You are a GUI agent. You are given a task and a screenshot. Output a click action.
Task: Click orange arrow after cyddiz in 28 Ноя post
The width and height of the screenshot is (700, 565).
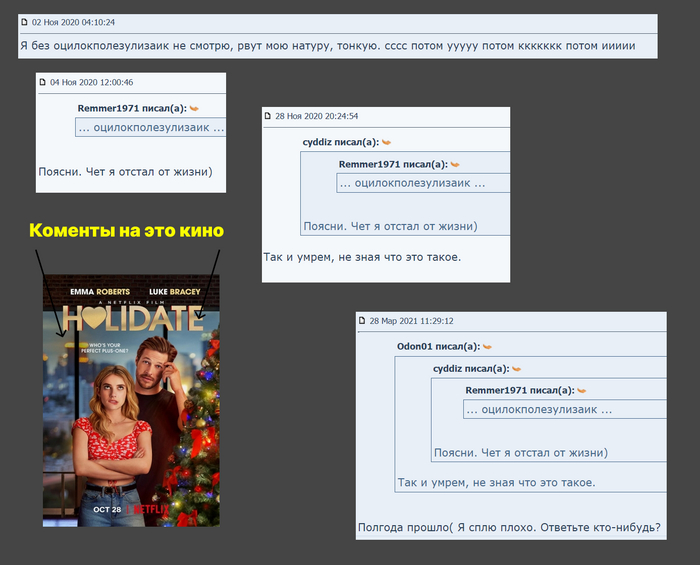tap(386, 143)
